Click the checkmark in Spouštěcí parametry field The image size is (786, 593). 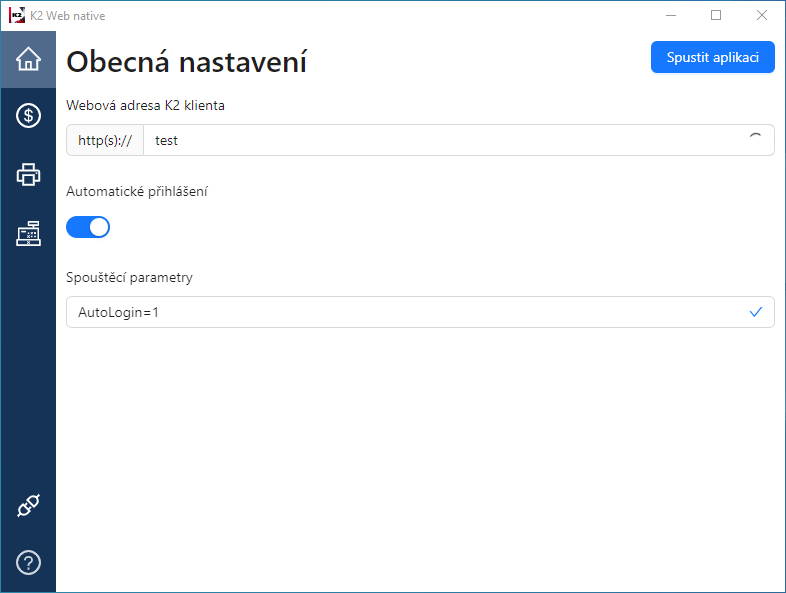tap(756, 312)
